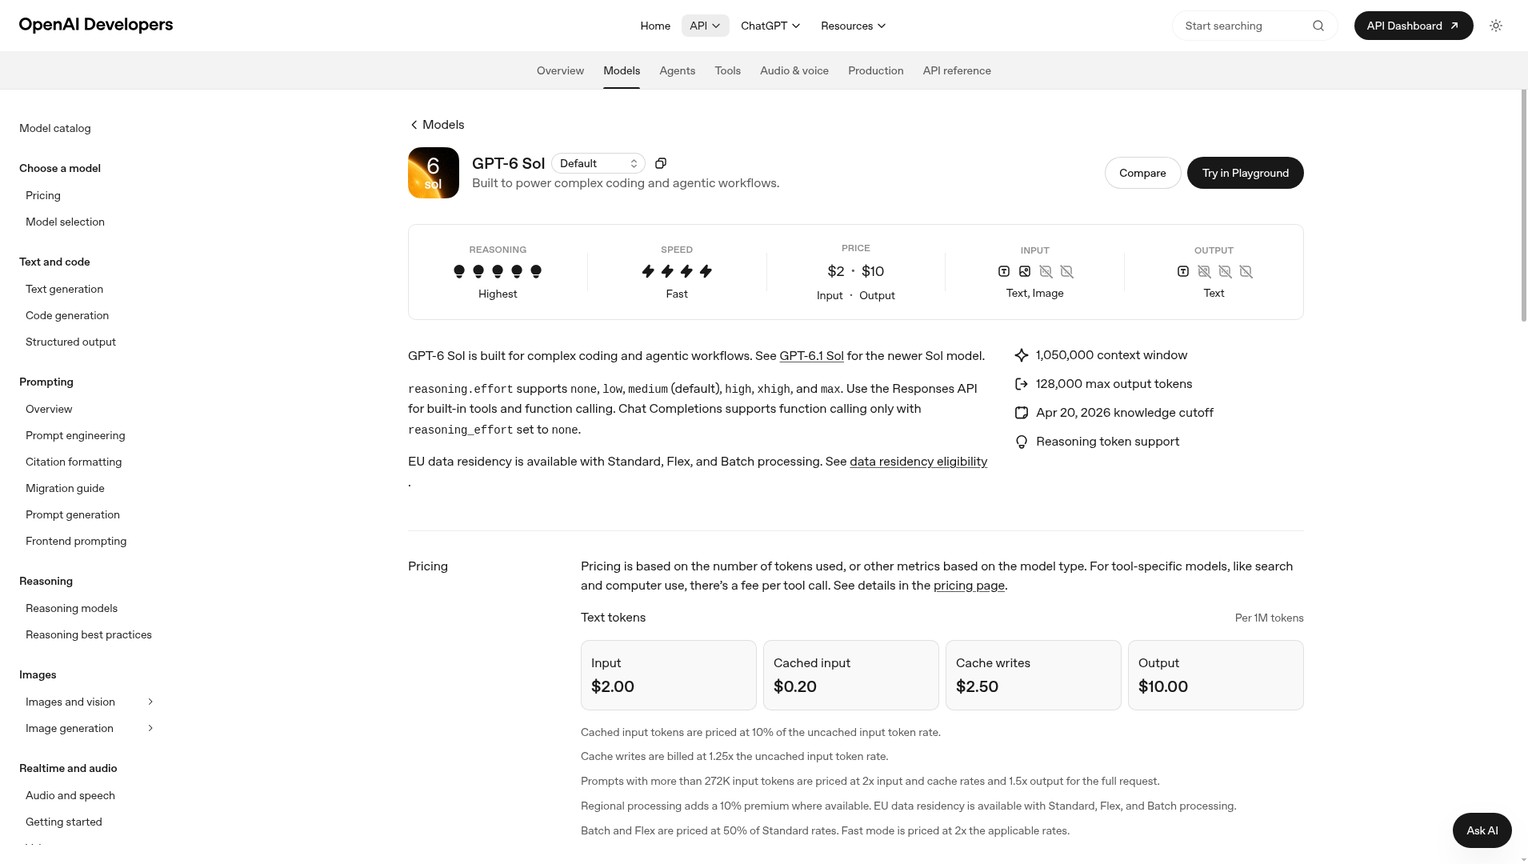Click the max output tokens arrow icon

(x=1021, y=384)
